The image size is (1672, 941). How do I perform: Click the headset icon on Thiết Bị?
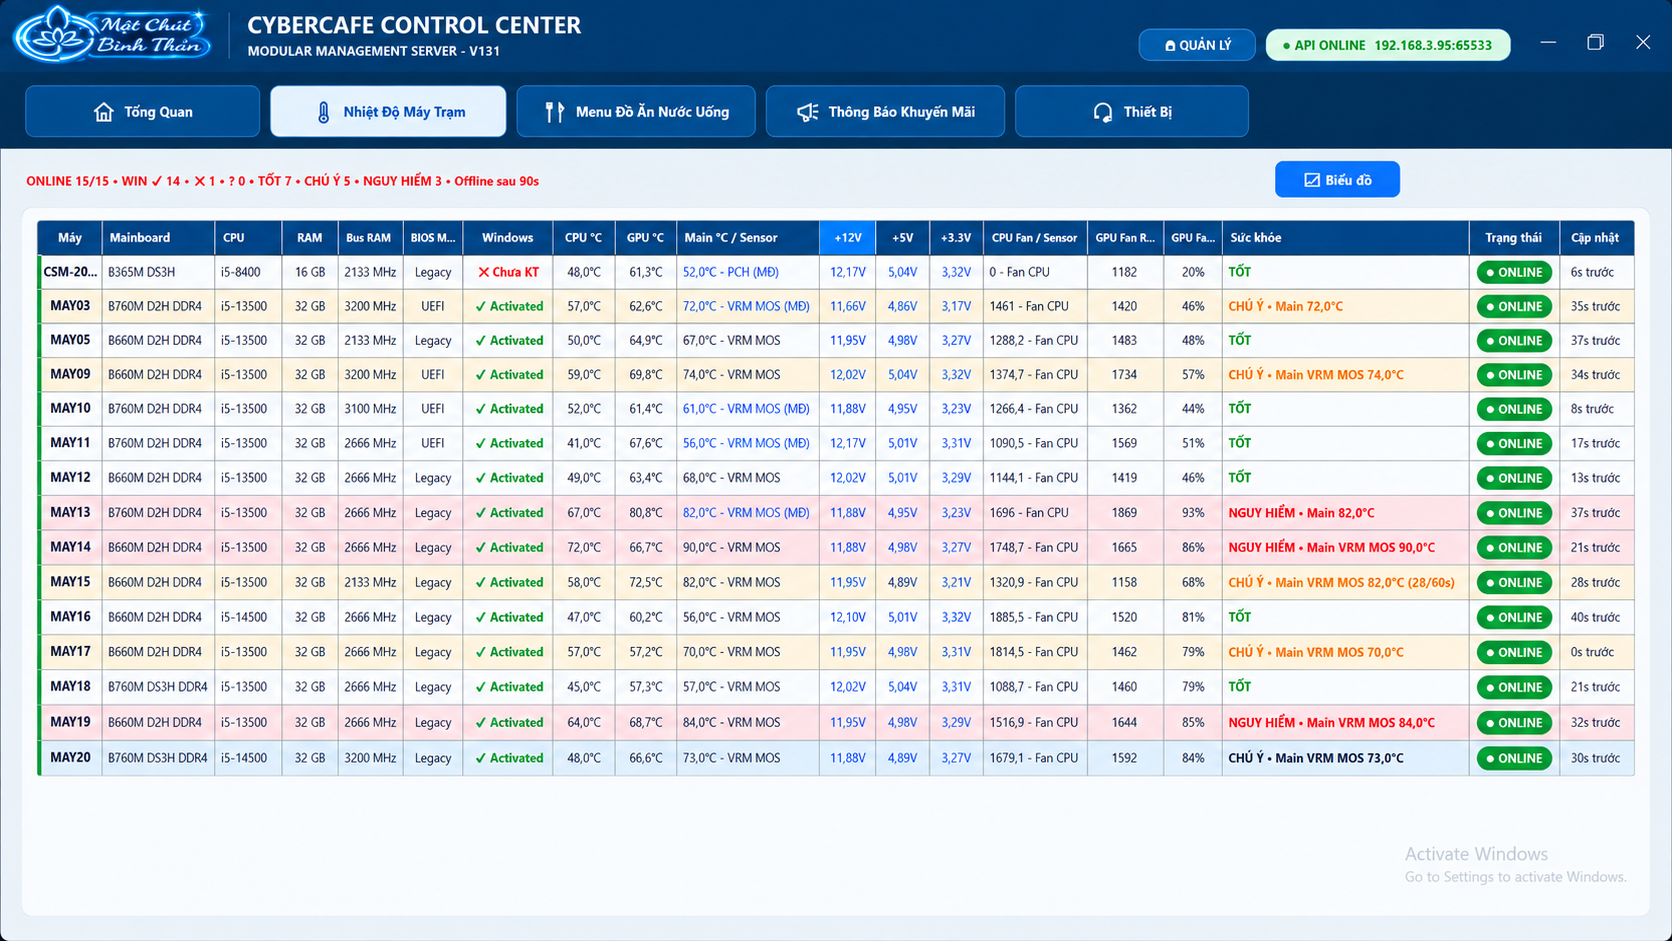pos(1103,112)
